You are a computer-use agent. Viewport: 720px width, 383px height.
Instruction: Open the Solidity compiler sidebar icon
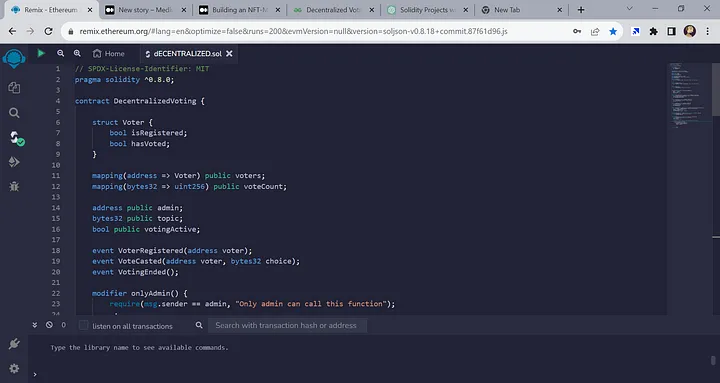(x=16, y=138)
